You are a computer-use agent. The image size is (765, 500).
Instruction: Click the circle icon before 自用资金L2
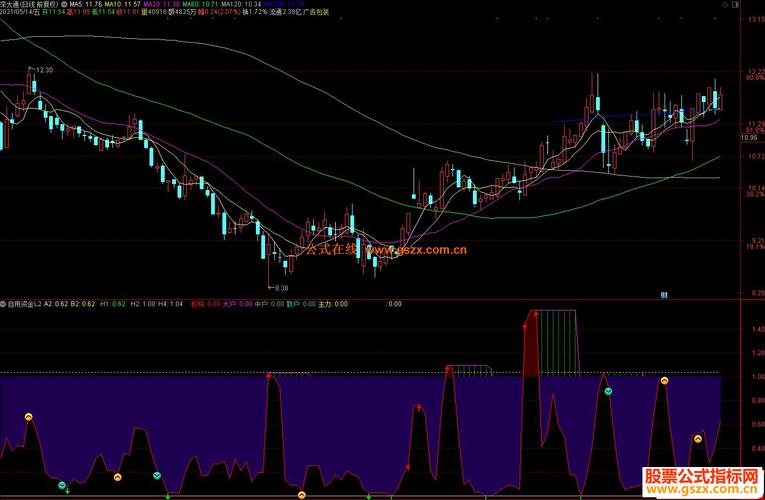click(x=4, y=303)
